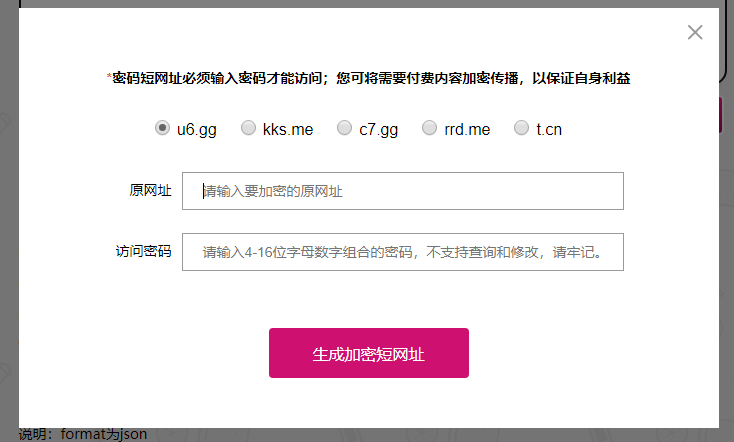Click the kks.me label text
This screenshot has width=734, height=442.
288,129
